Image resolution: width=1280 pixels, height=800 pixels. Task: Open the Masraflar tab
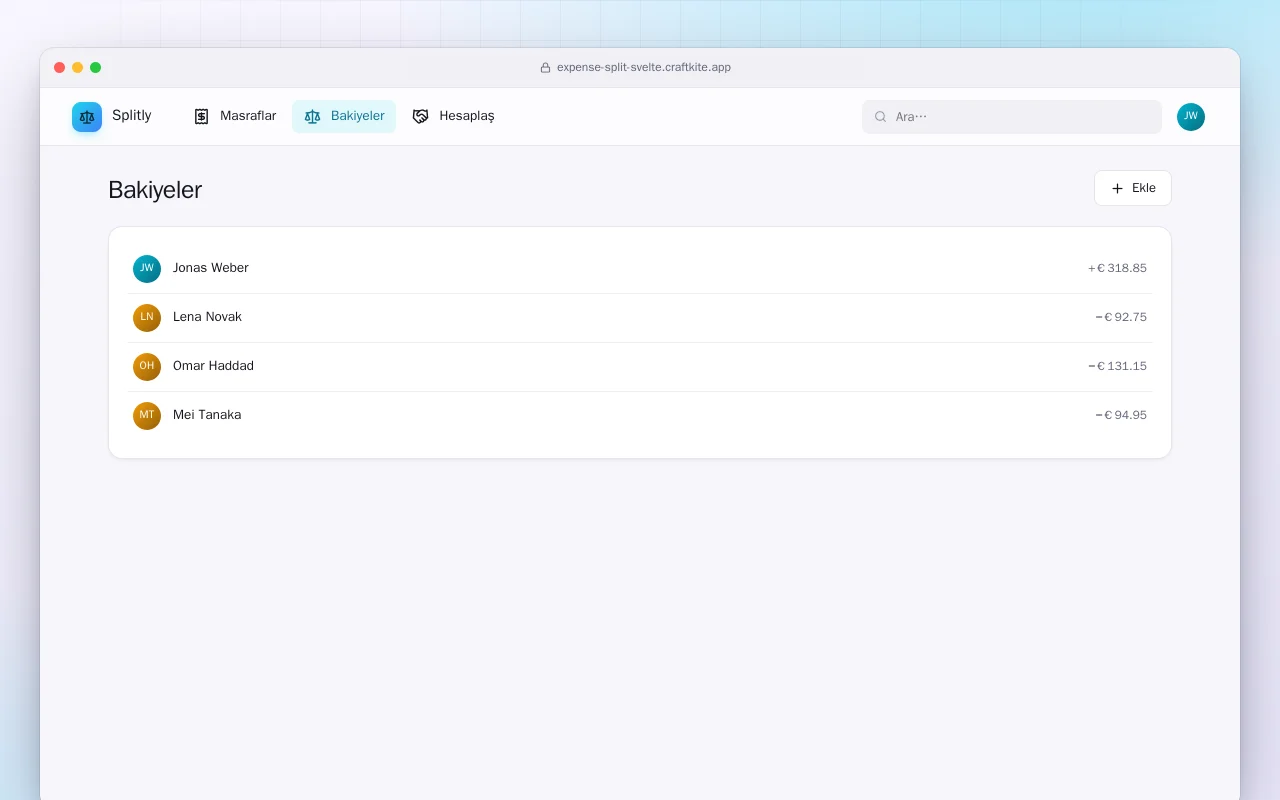[235, 116]
